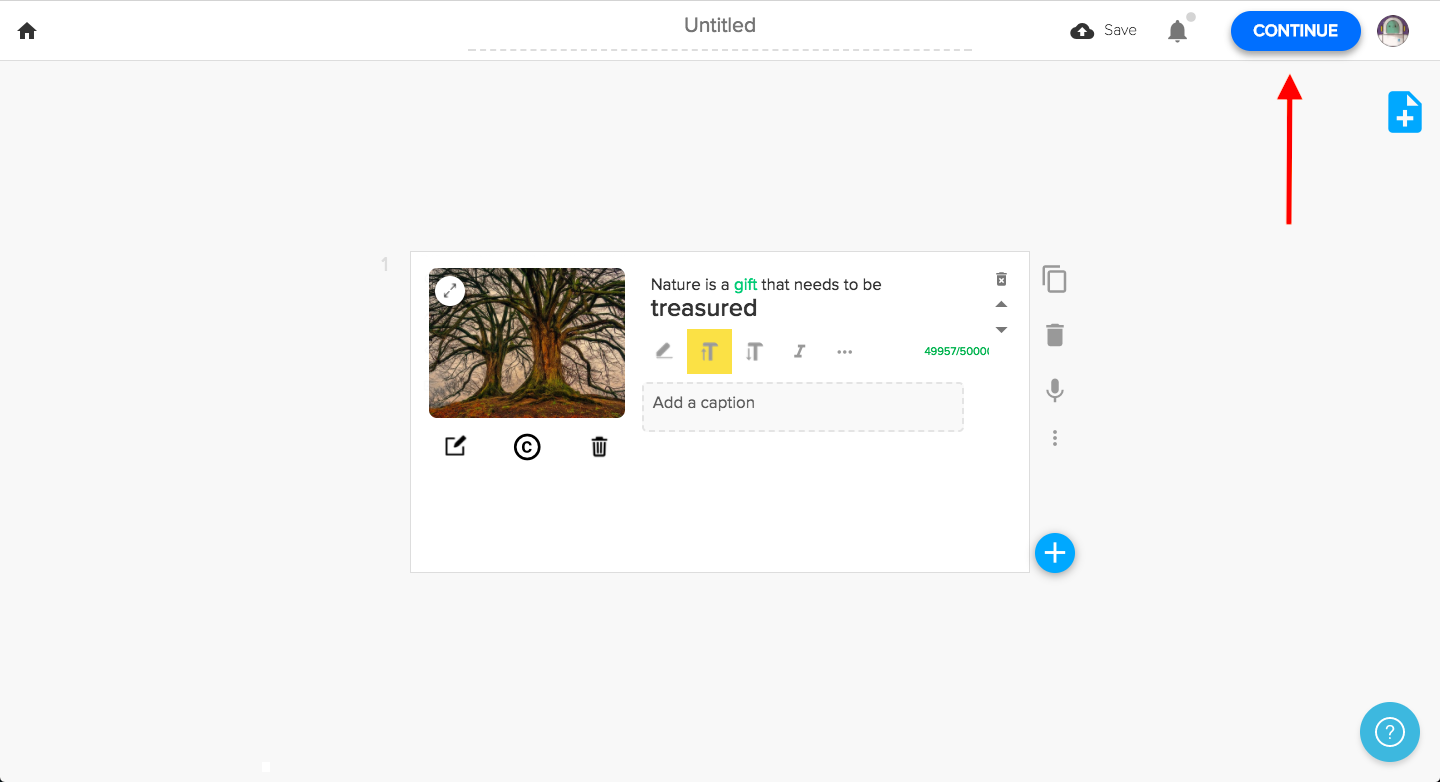Click the character counter 49957/50000
Image resolution: width=1440 pixels, height=782 pixels.
pyautogui.click(x=957, y=352)
